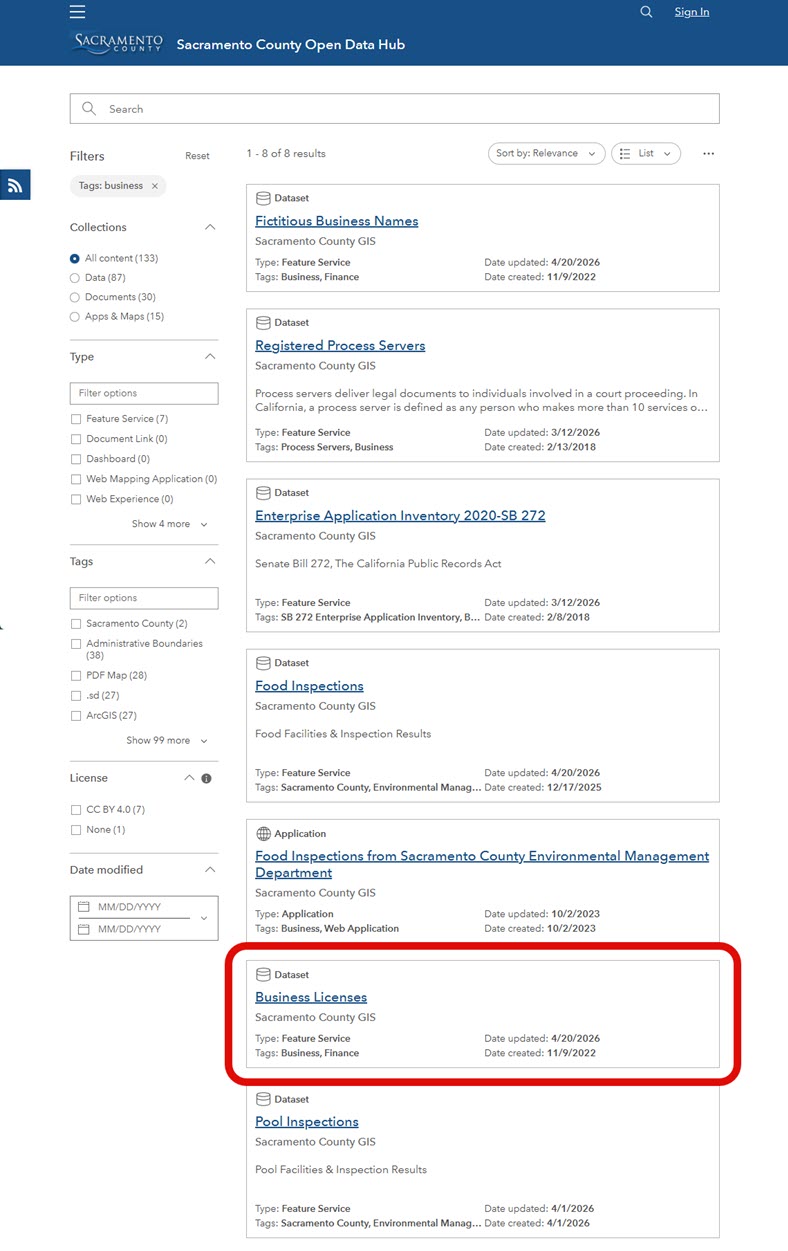Check the Feature Service type filter
The width and height of the screenshot is (788, 1251).
(x=76, y=419)
